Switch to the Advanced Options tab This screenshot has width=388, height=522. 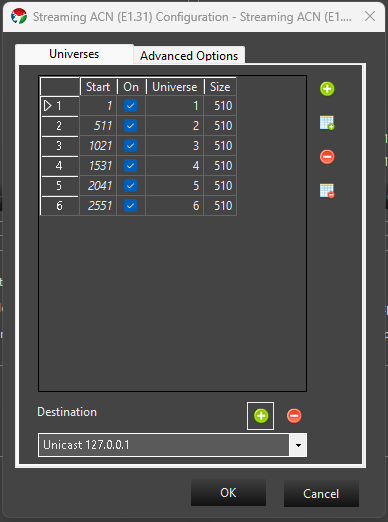[x=189, y=56]
